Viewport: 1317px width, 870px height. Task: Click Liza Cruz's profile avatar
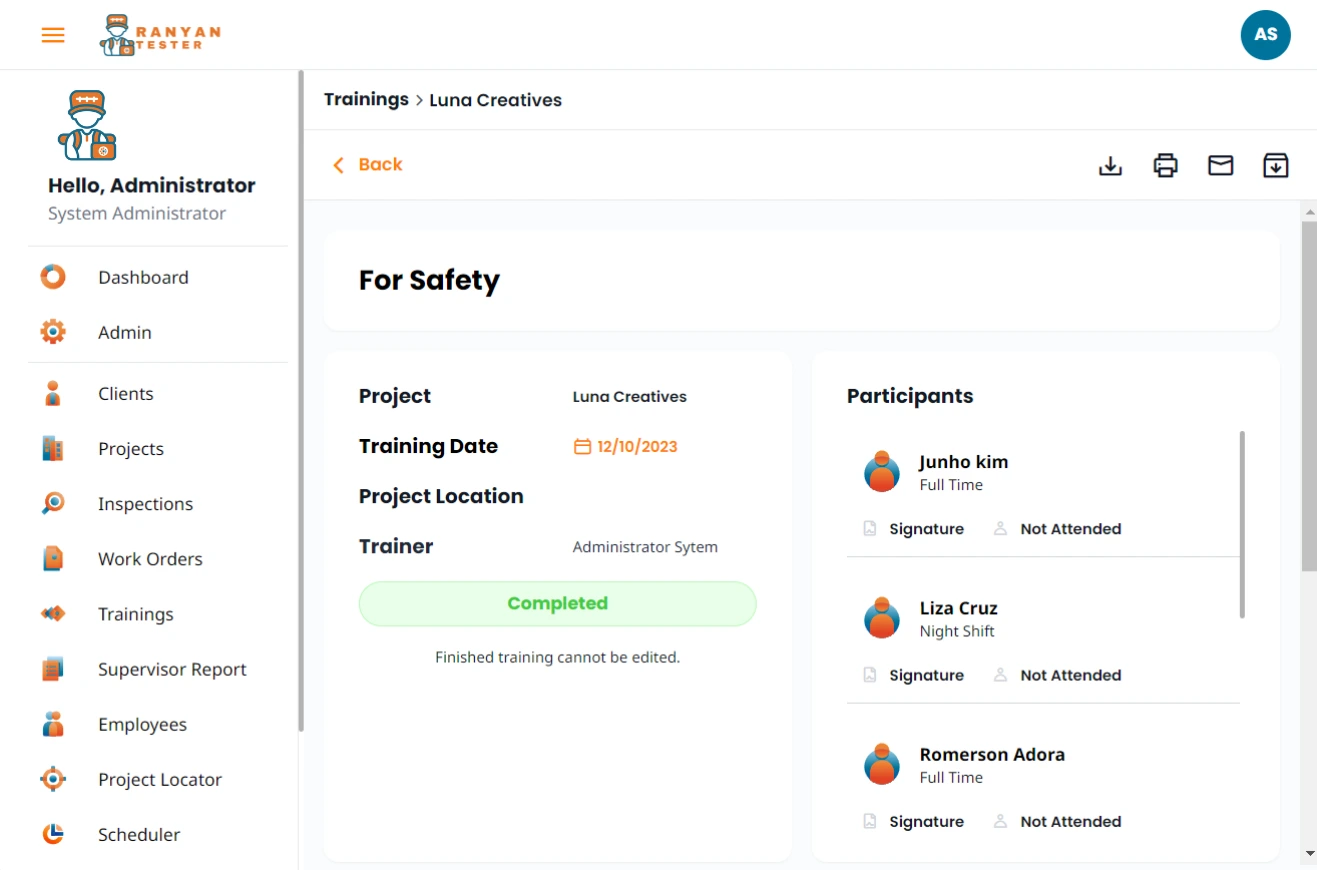point(881,618)
